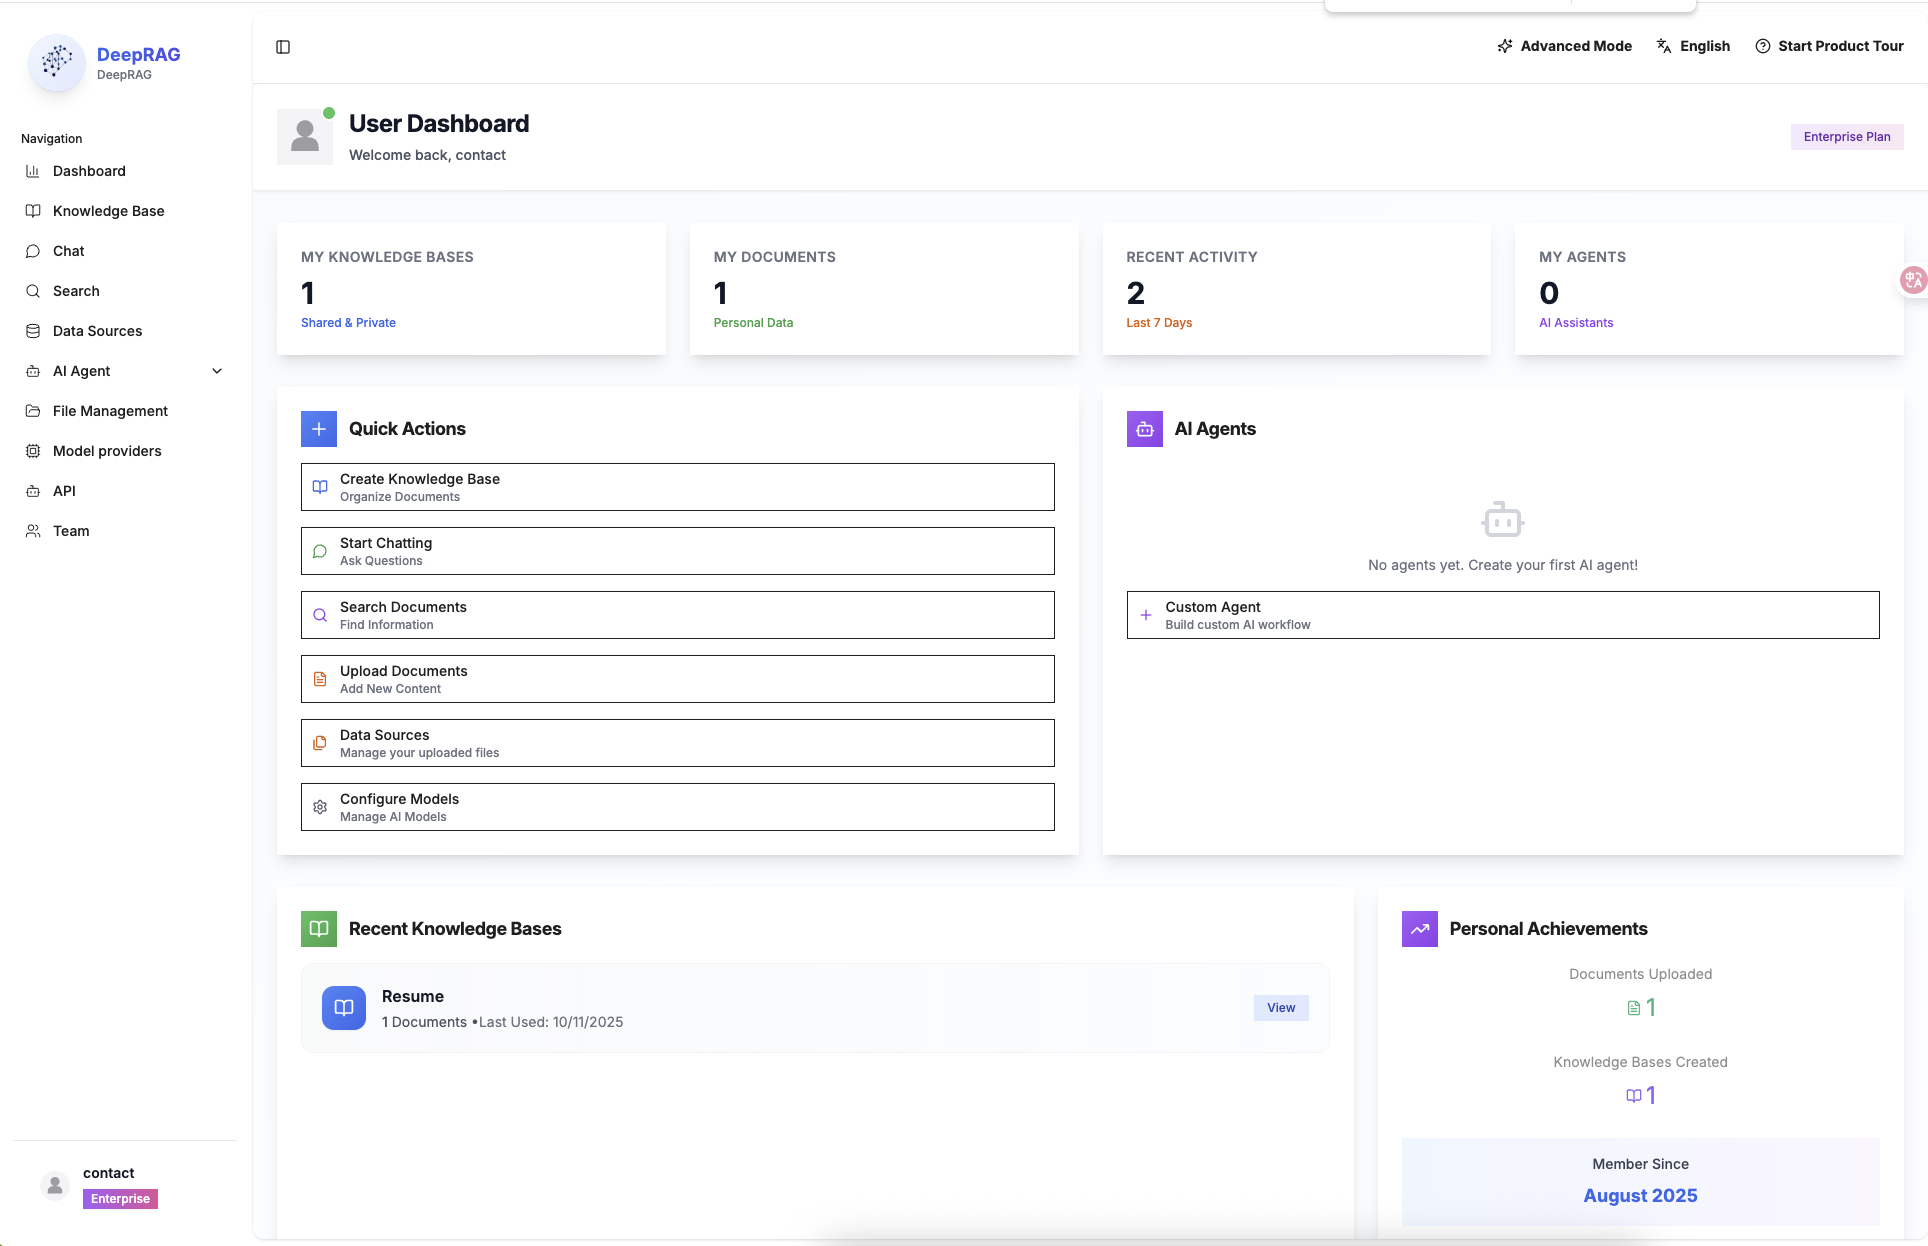Click Create Knowledge Base quick action
The width and height of the screenshot is (1928, 1246).
point(677,487)
